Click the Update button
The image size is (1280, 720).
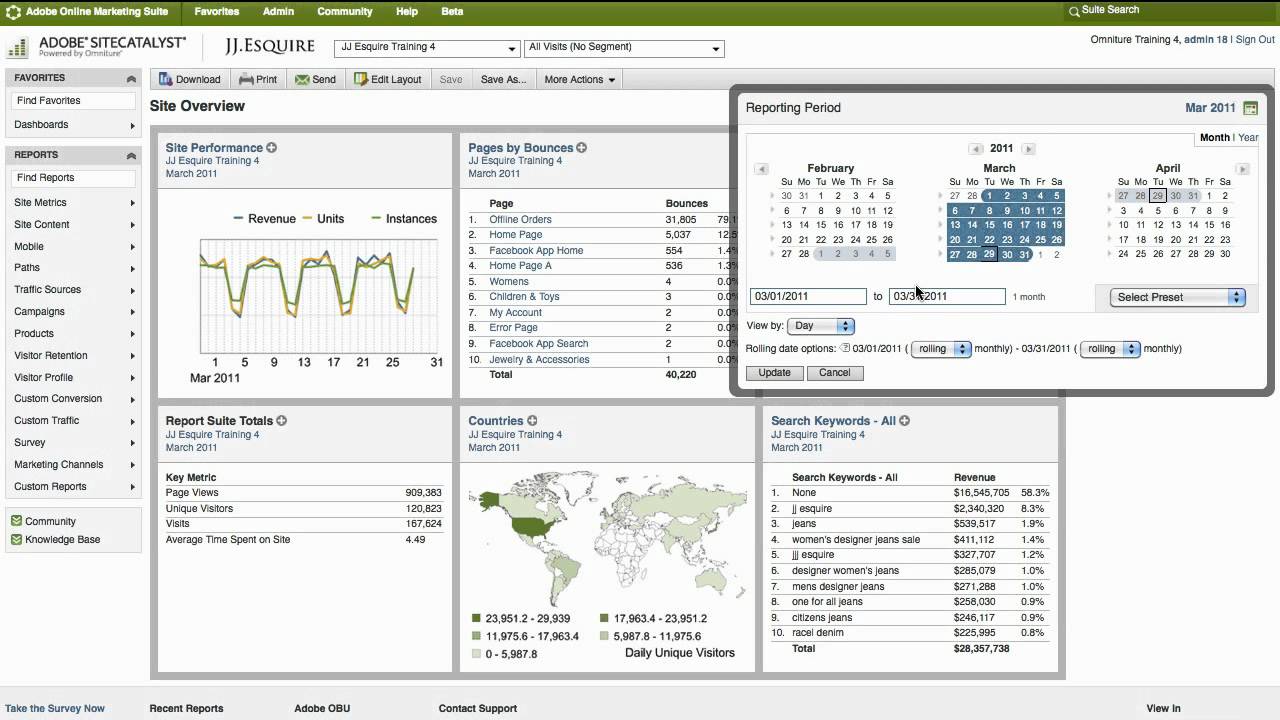[x=774, y=373]
